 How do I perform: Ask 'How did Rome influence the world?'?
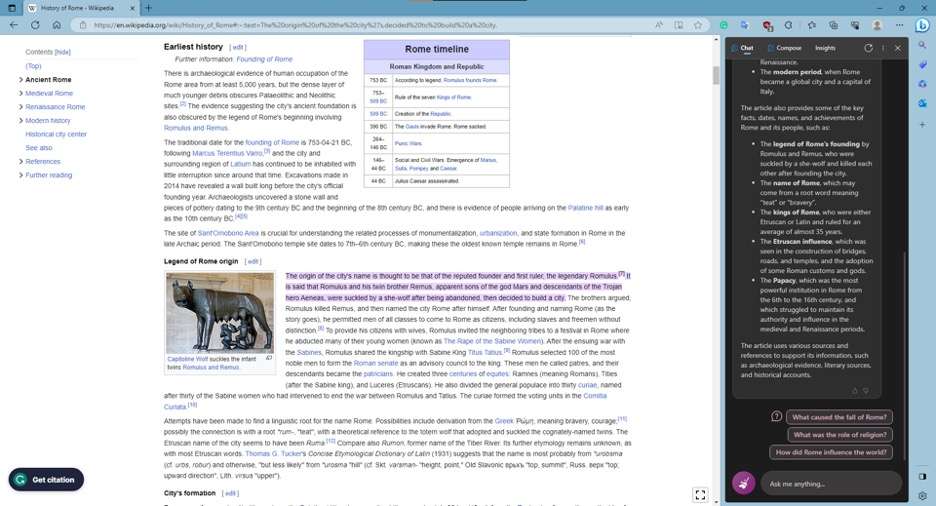point(831,452)
